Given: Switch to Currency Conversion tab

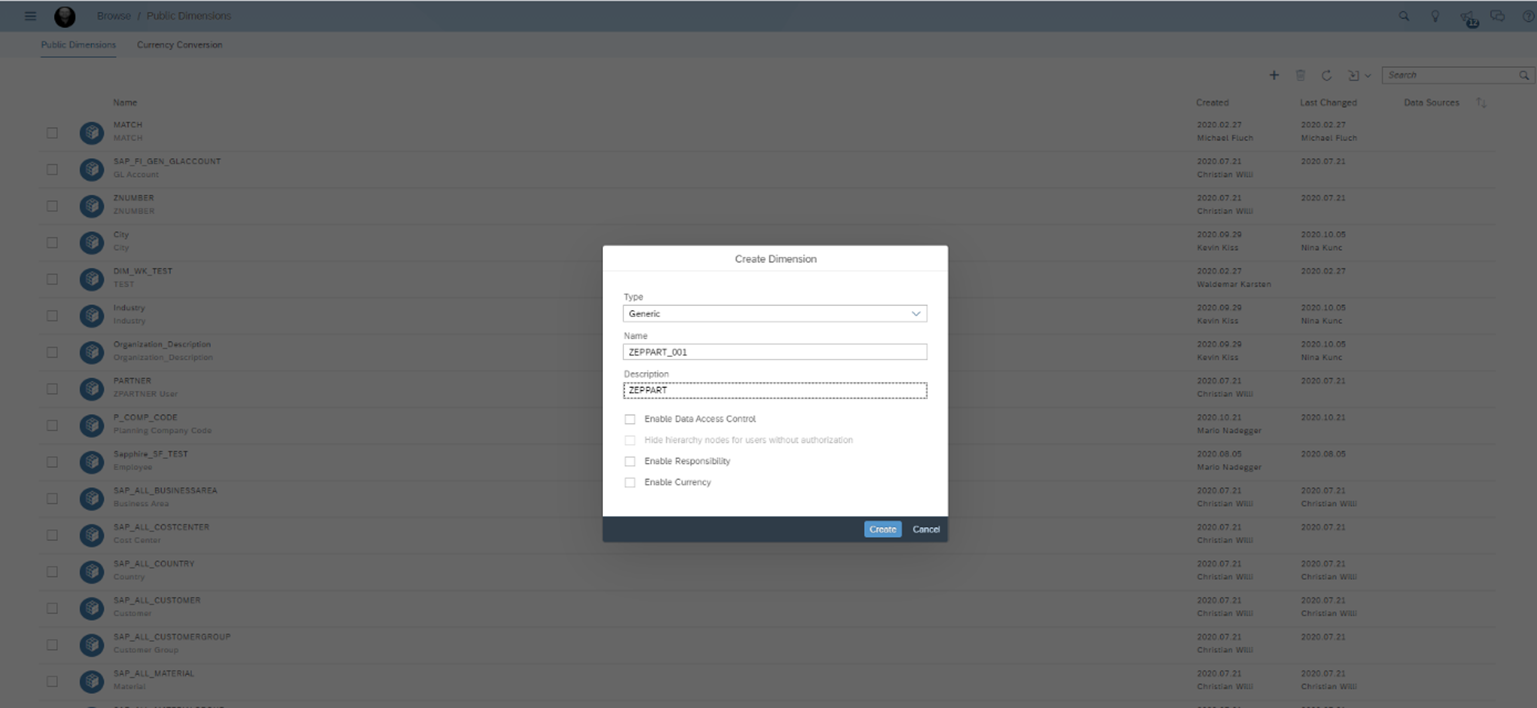Looking at the screenshot, I should pyautogui.click(x=180, y=45).
